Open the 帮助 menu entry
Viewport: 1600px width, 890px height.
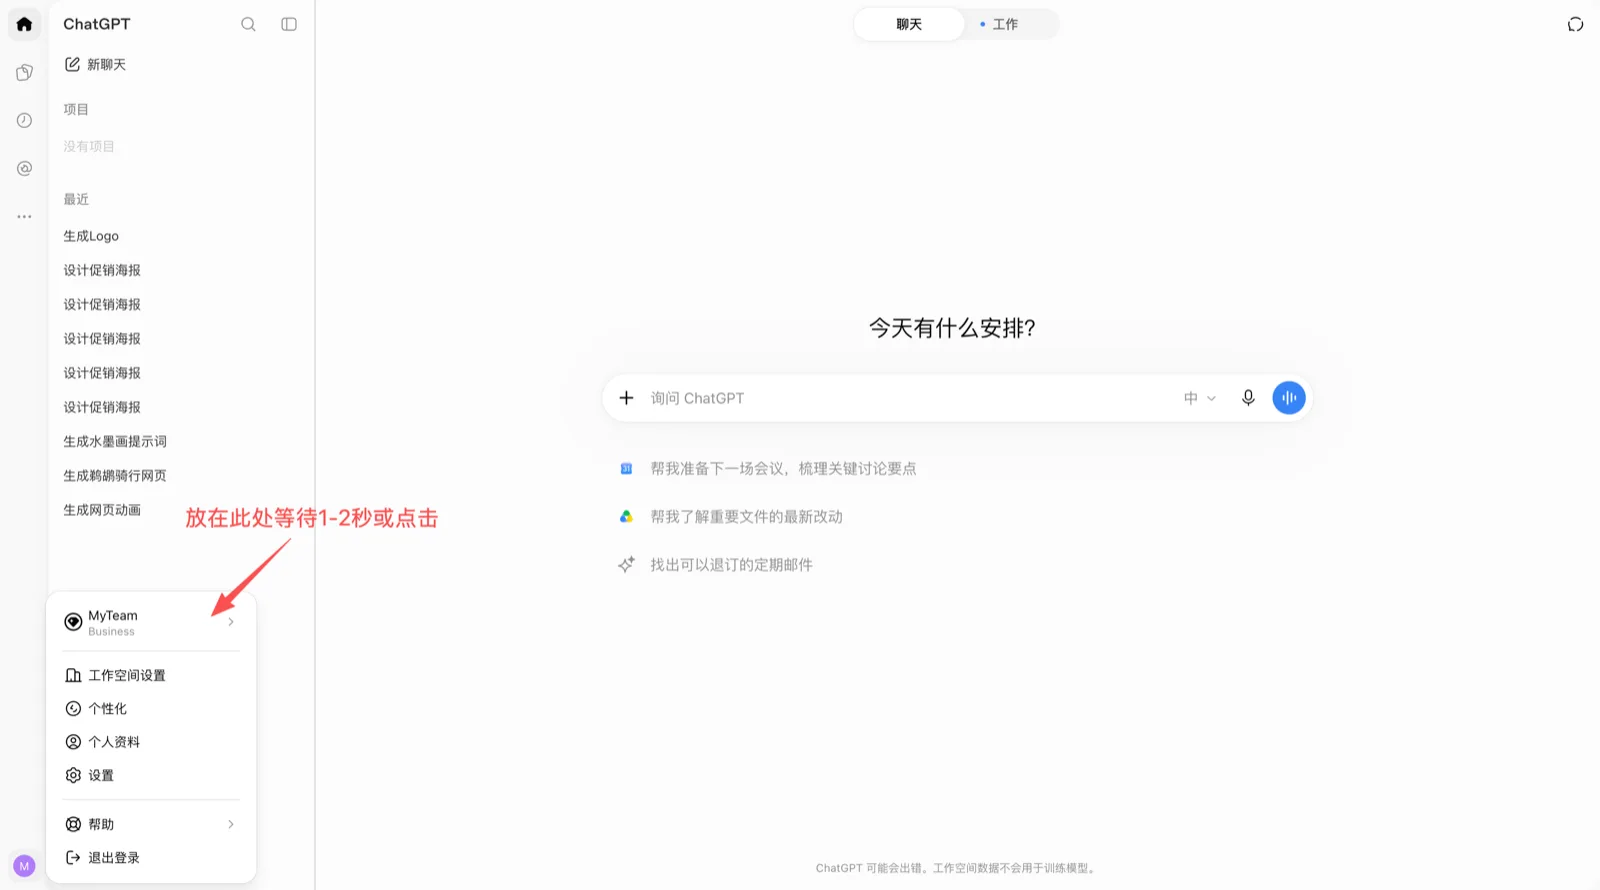coord(151,824)
